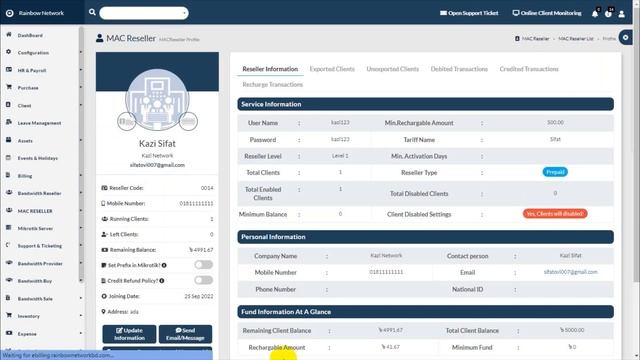640x360 pixels.
Task: Expand the Purchase menu arrow
Action: [80, 87]
